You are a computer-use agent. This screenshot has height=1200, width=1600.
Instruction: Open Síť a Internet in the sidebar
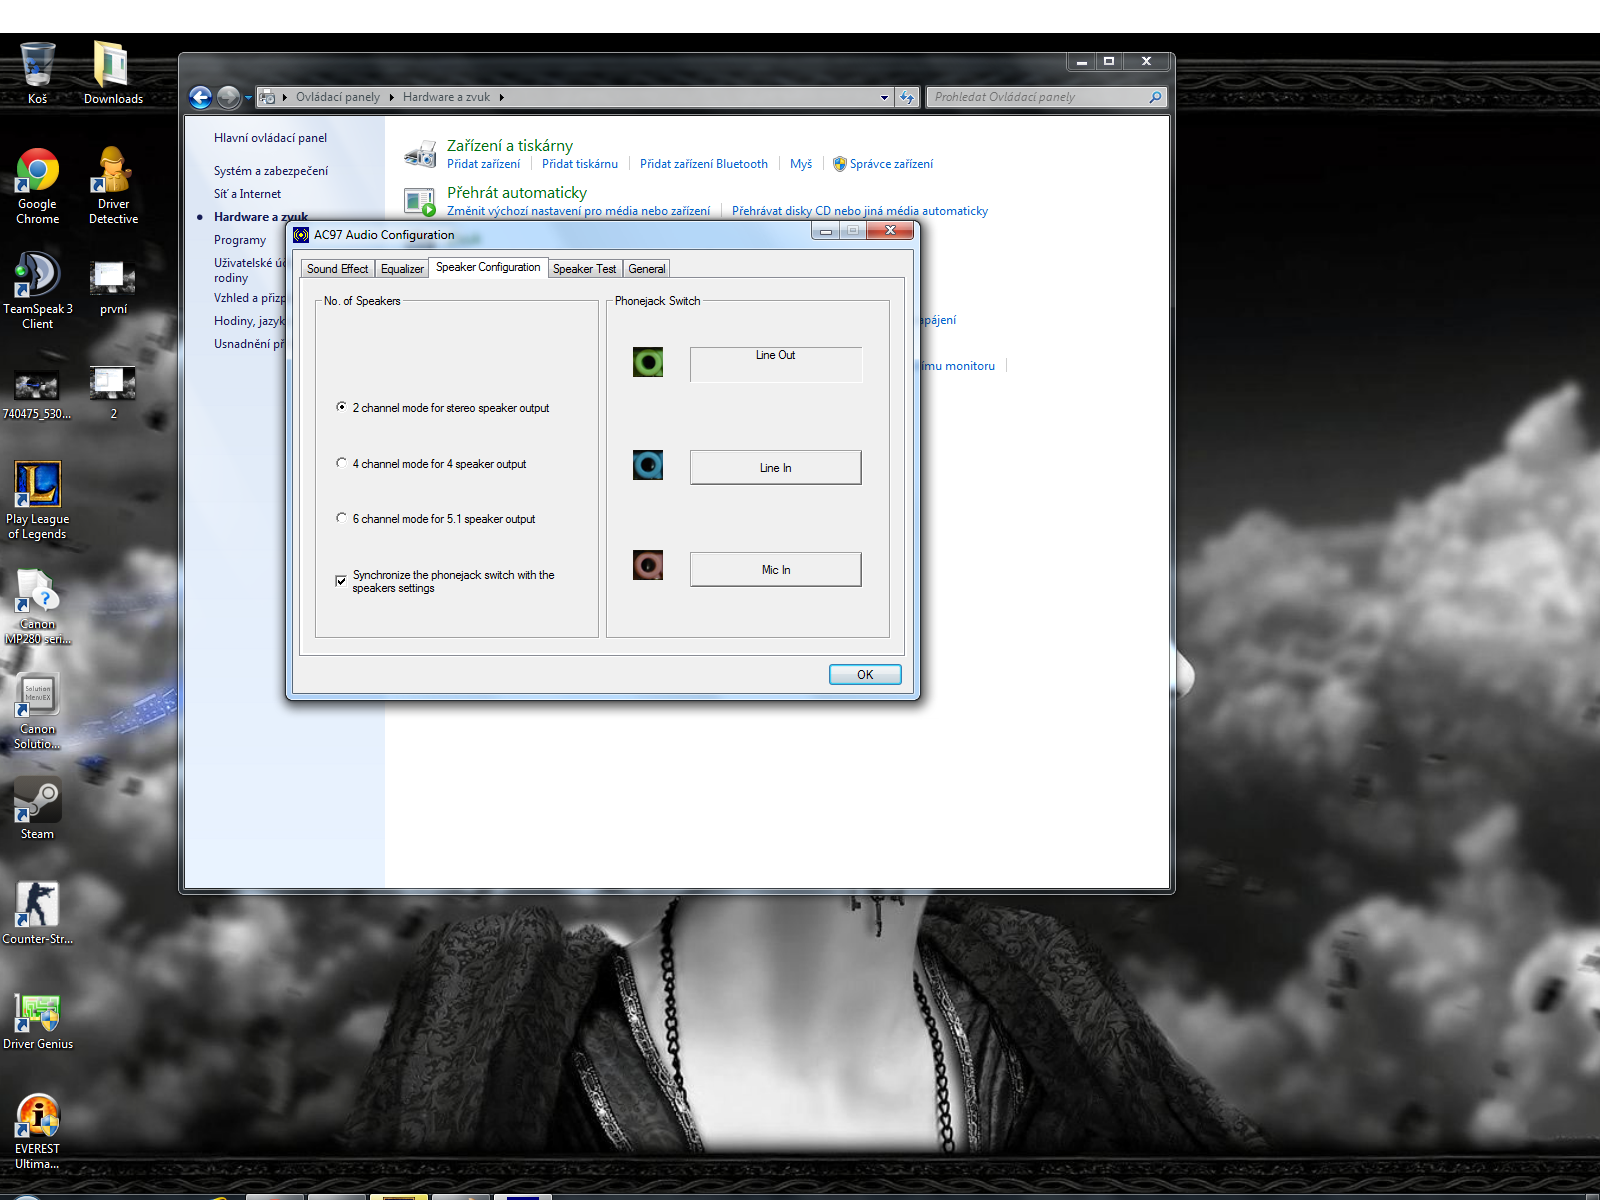coord(248,194)
